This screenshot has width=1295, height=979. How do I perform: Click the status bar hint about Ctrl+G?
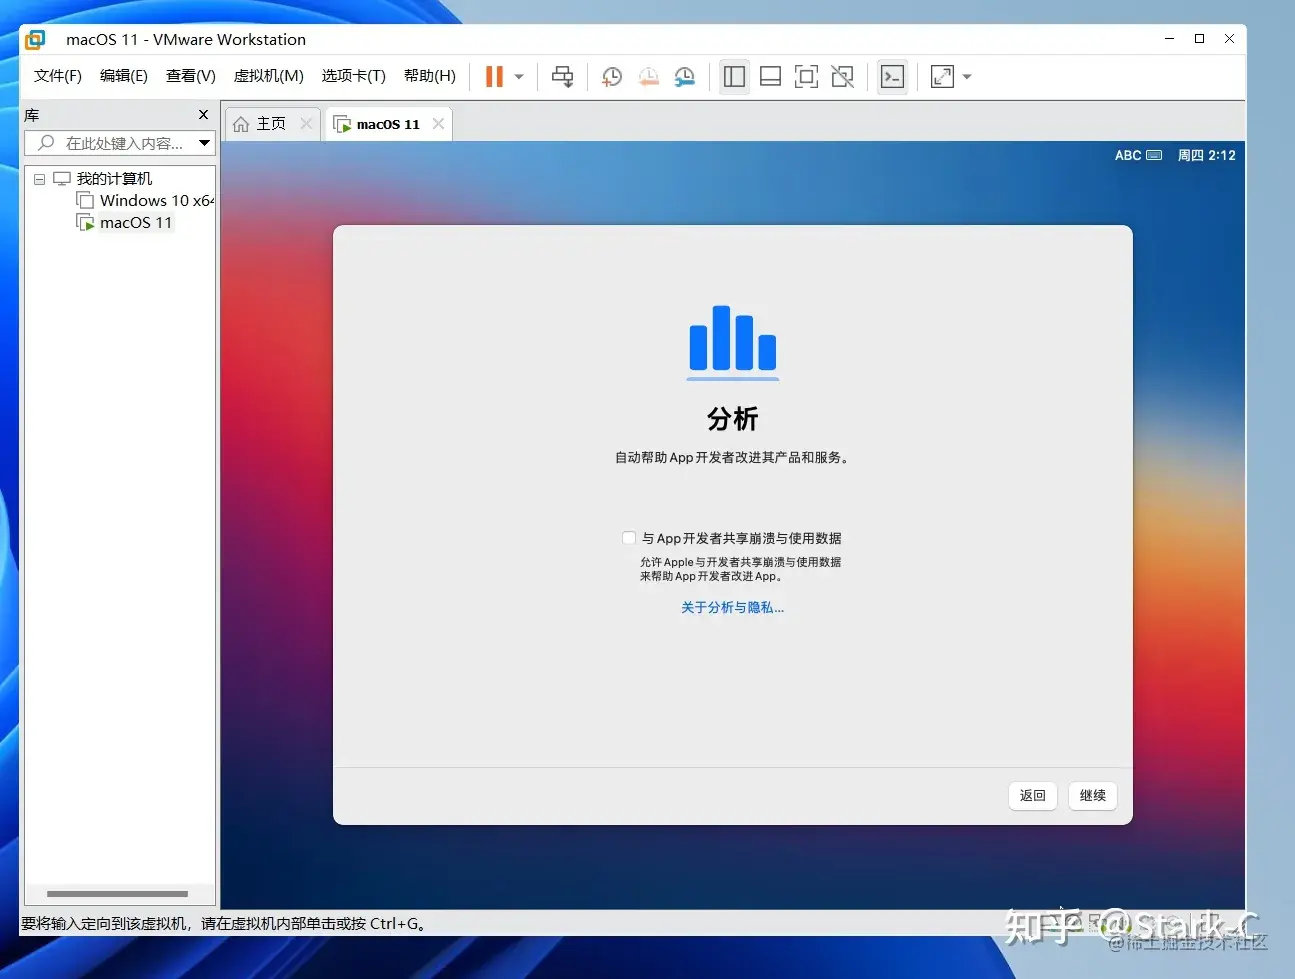tap(226, 924)
